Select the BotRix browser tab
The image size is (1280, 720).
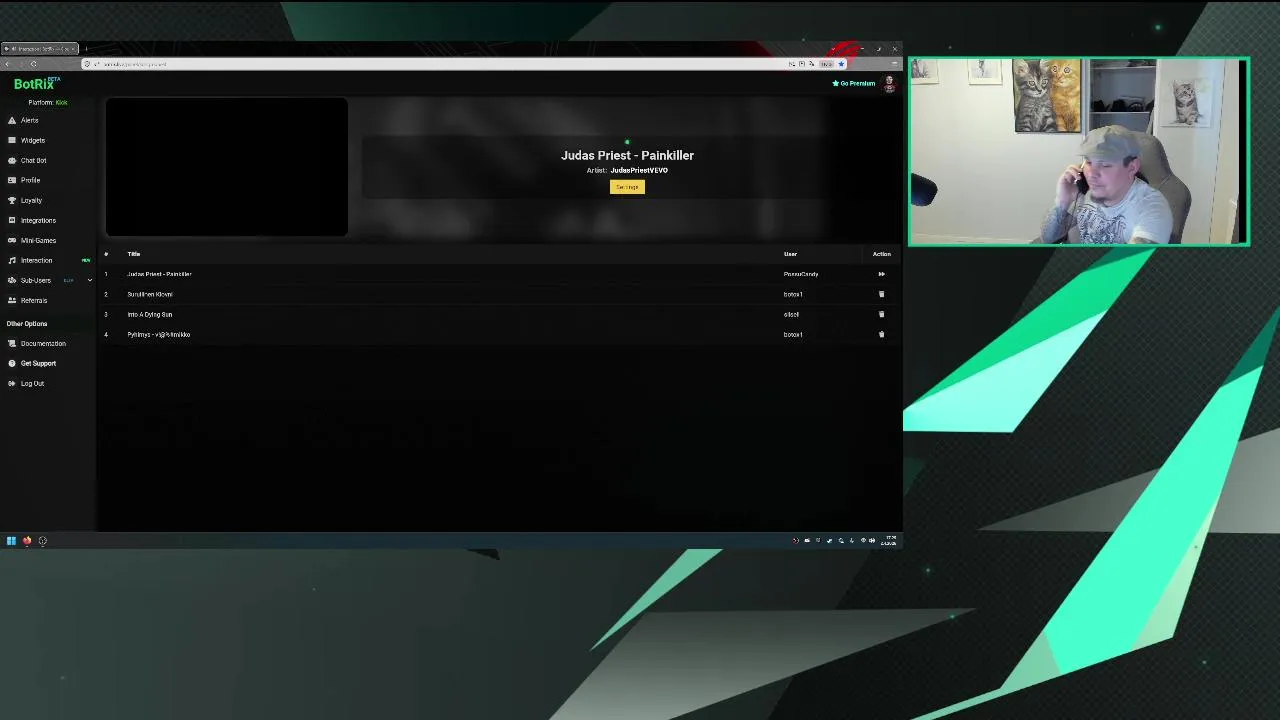click(40, 48)
